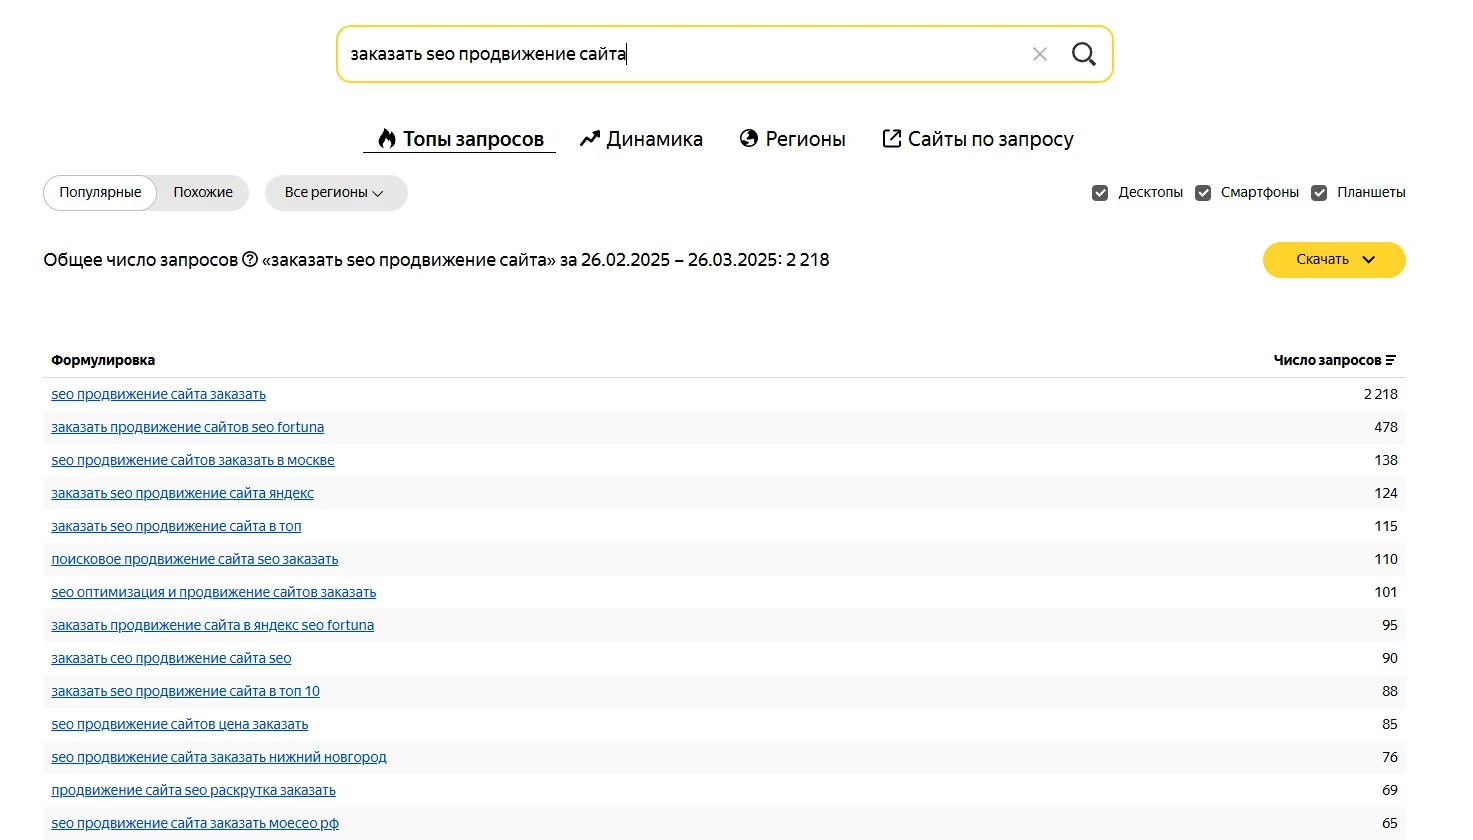Open link заказать seo продвижение сайта яндекс
Viewport: 1473px width, 840px height.
(x=183, y=493)
